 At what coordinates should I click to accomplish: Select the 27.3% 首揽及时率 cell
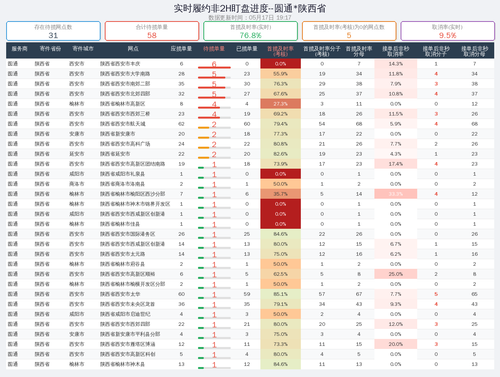(280, 104)
